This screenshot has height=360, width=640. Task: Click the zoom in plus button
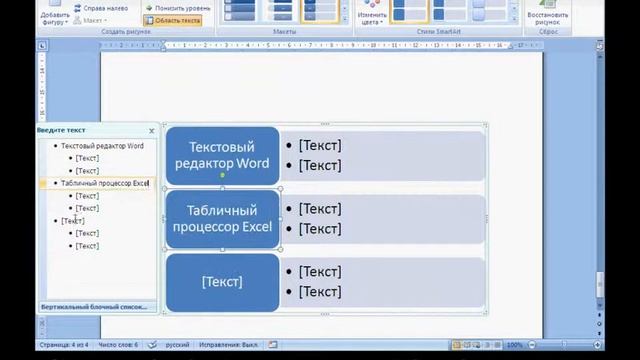tap(597, 345)
